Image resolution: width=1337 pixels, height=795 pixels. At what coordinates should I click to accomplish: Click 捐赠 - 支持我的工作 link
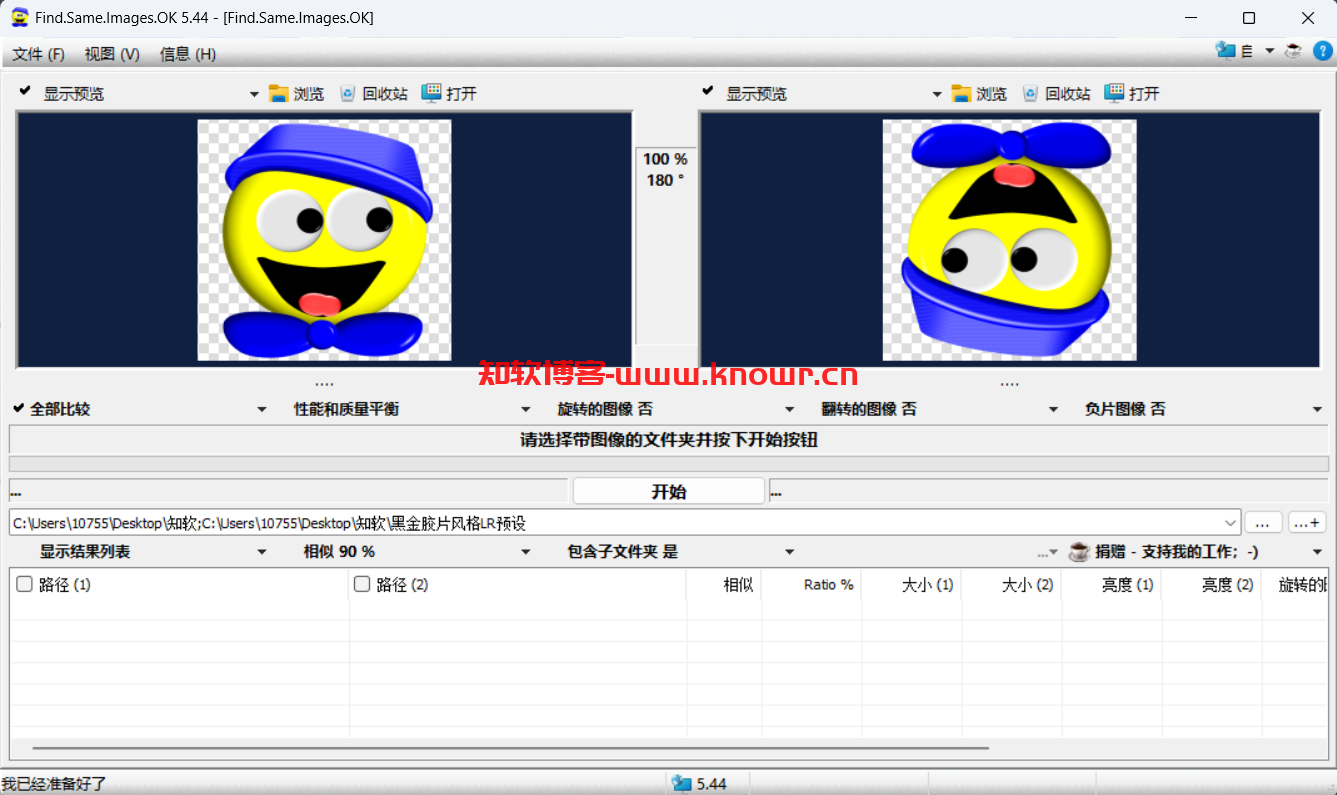click(x=1177, y=551)
